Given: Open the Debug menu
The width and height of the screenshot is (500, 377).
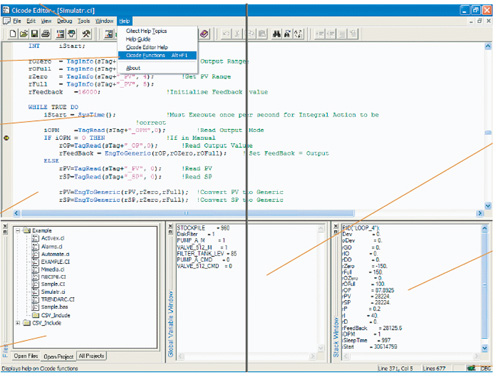Looking at the screenshot, I should coord(64,21).
